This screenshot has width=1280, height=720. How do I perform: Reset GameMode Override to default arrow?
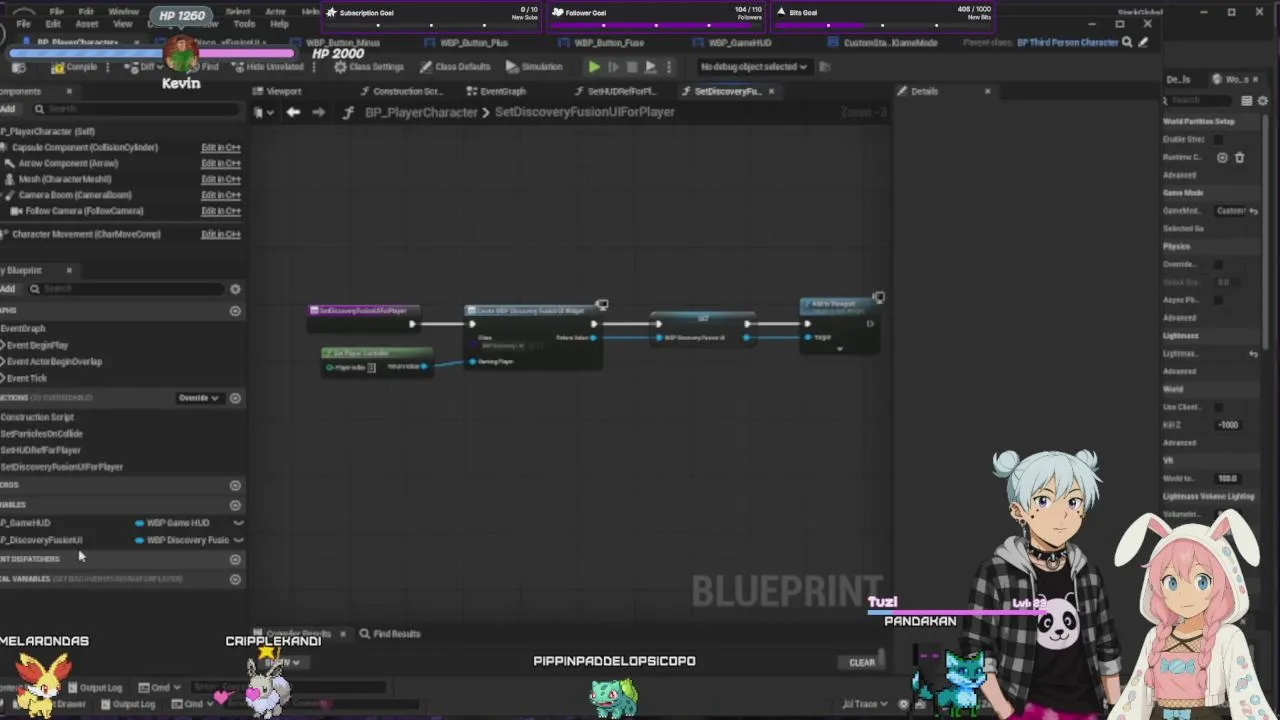point(1254,211)
